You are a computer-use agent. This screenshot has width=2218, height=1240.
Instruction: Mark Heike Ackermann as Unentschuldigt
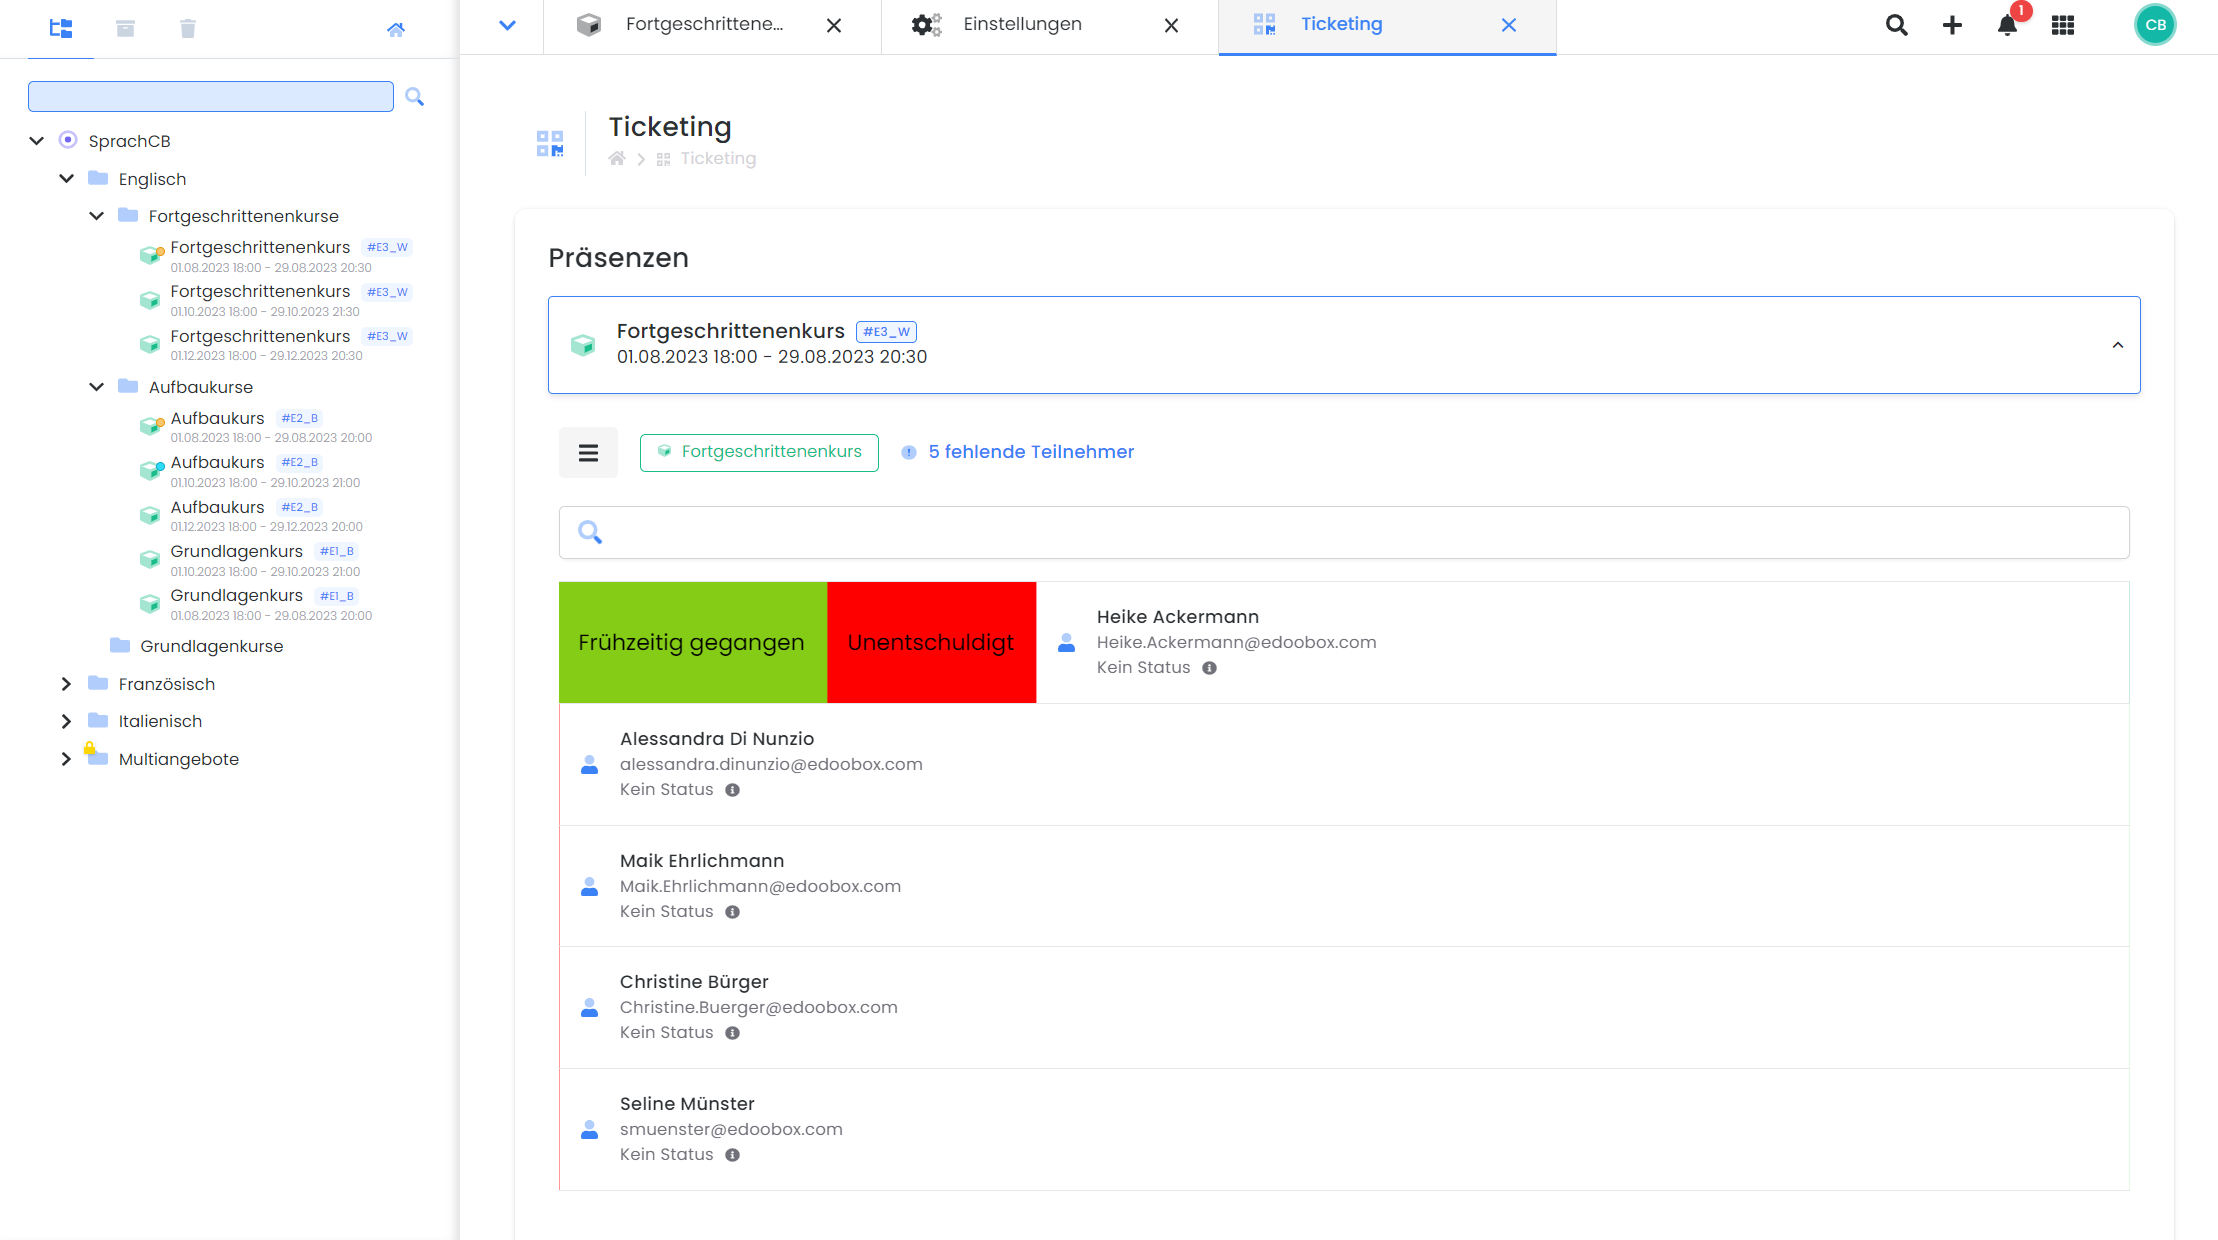[x=931, y=642]
